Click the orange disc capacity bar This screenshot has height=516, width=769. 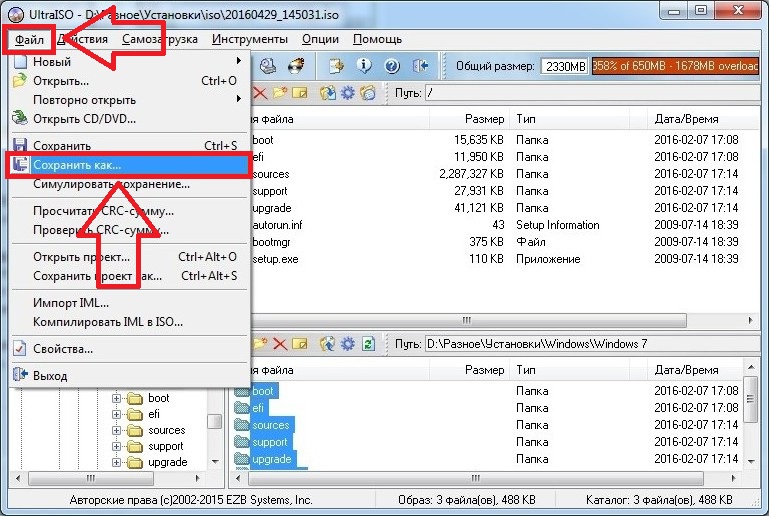point(675,66)
